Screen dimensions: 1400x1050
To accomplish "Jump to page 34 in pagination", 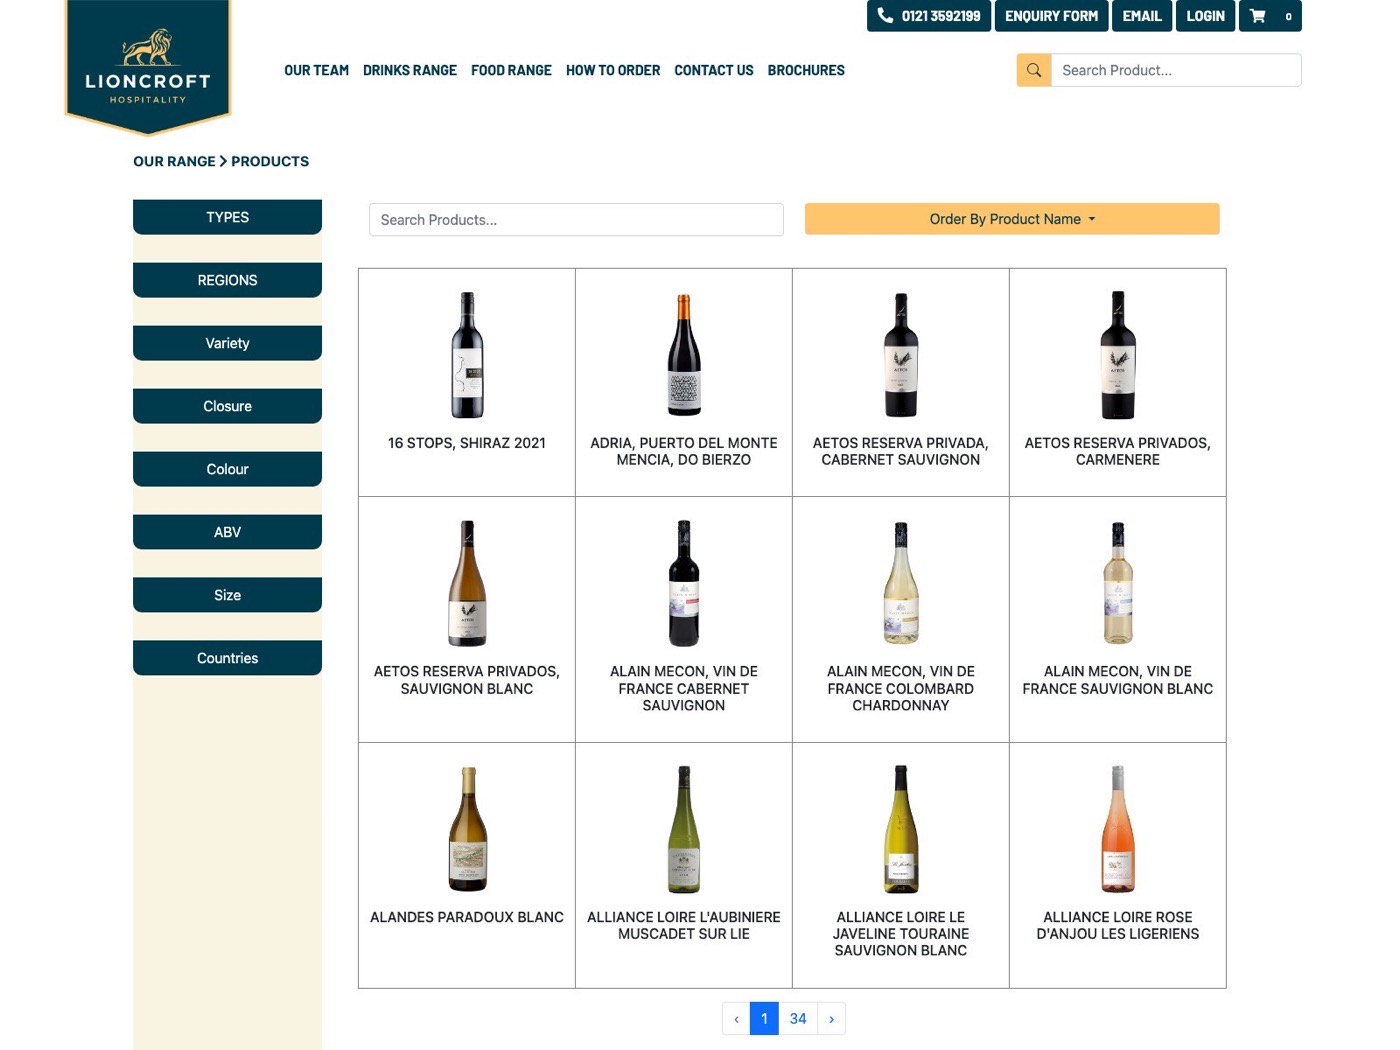I will click(x=798, y=1019).
